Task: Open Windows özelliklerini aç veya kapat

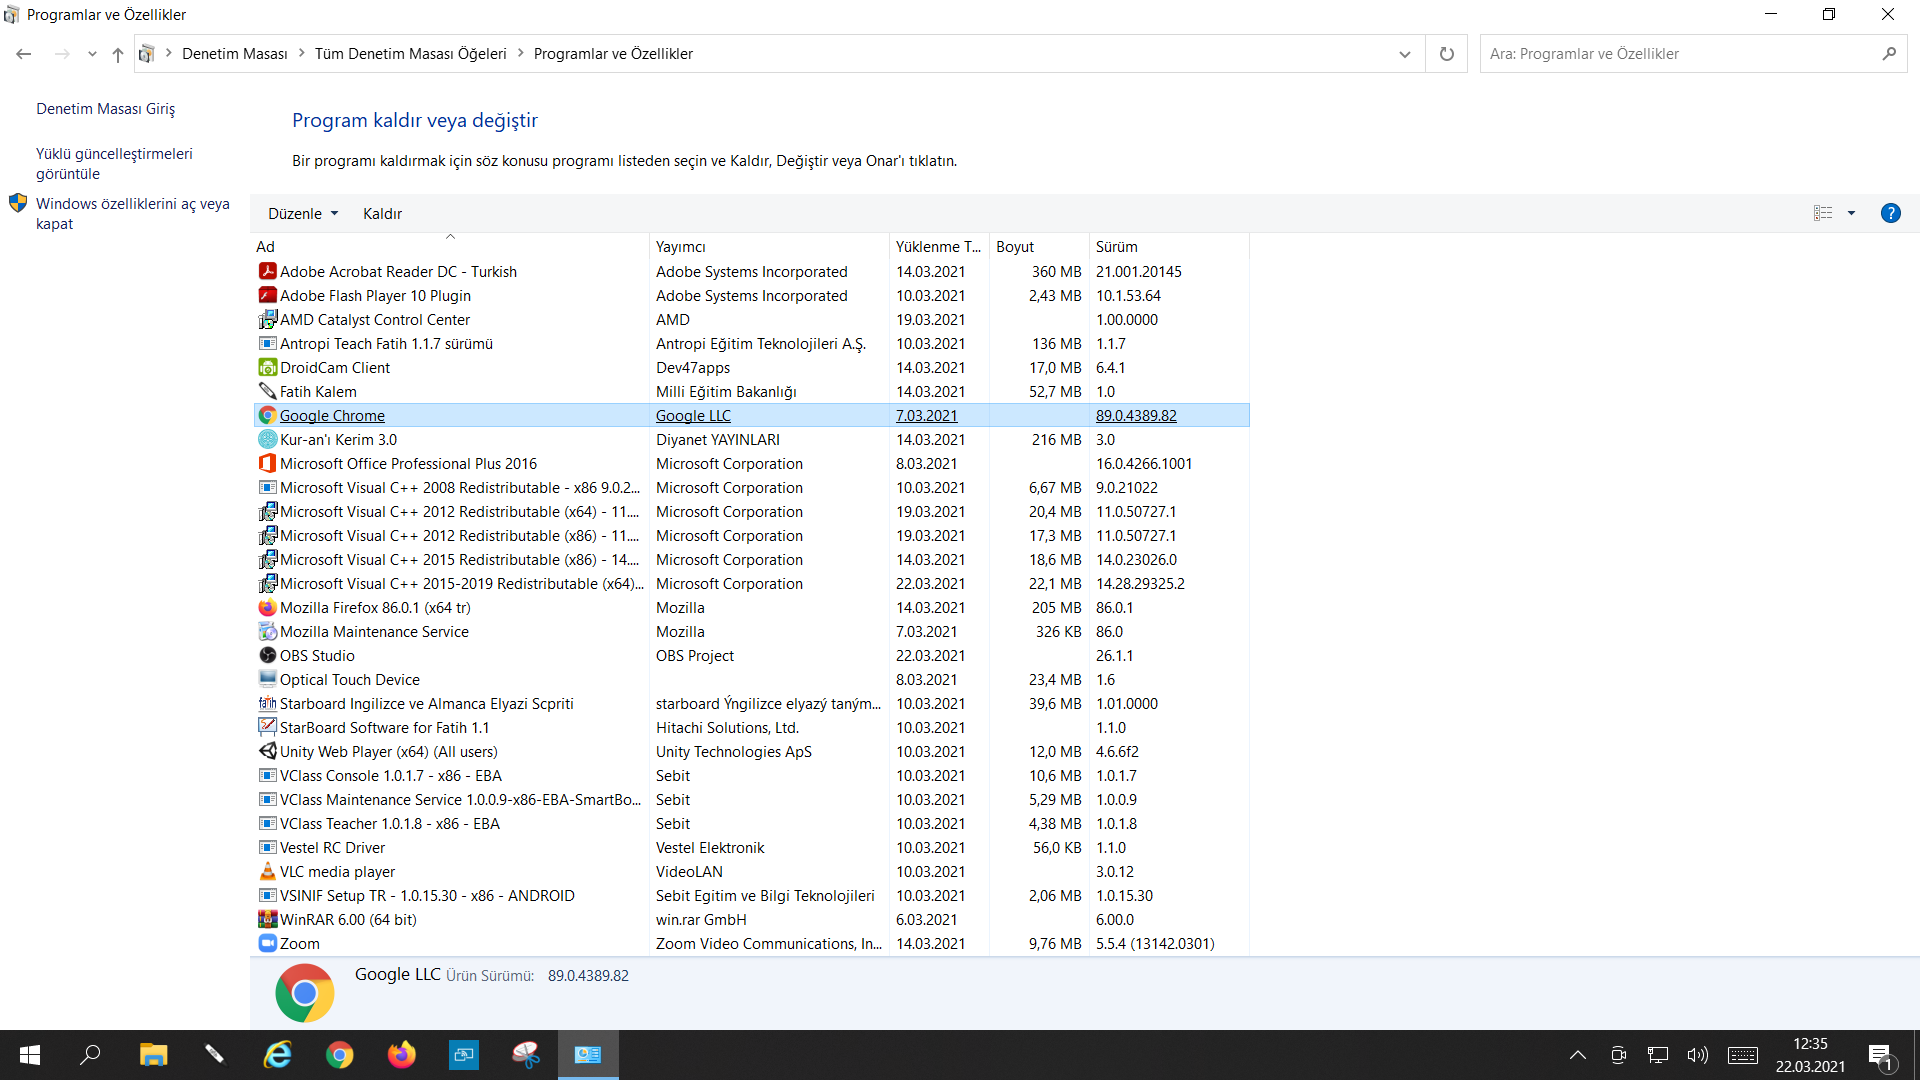Action: pos(133,213)
